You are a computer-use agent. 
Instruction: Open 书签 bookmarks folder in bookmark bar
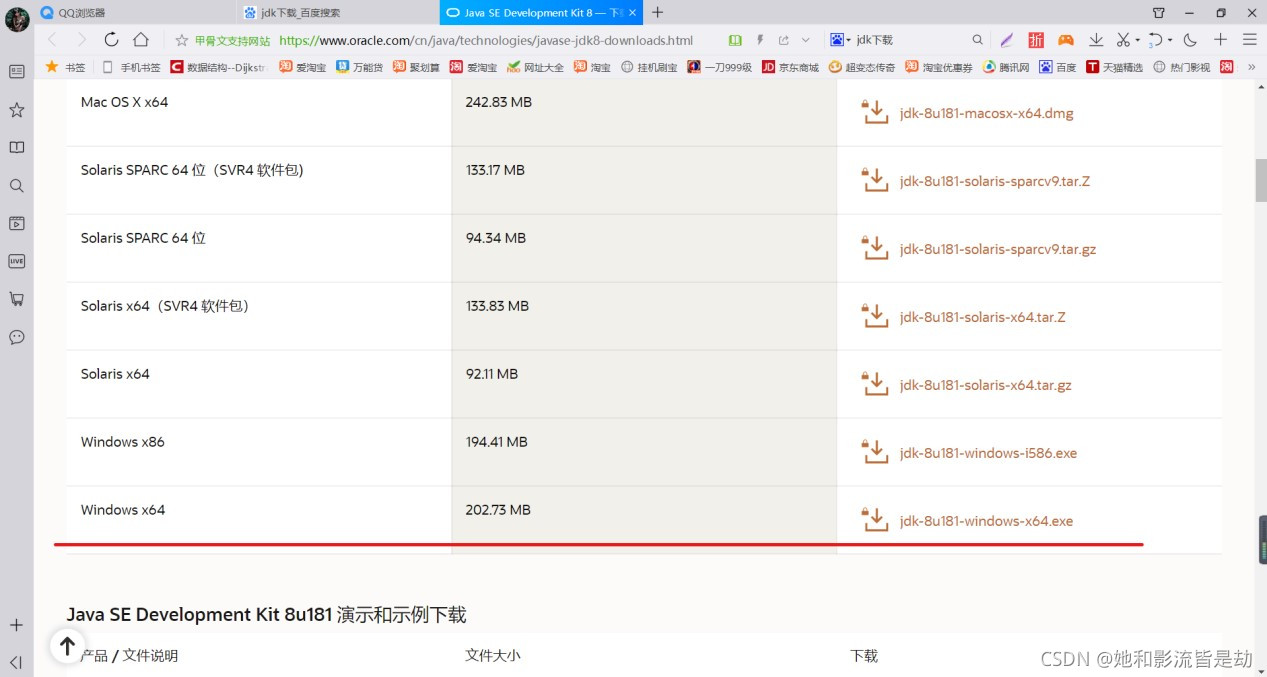pos(65,67)
